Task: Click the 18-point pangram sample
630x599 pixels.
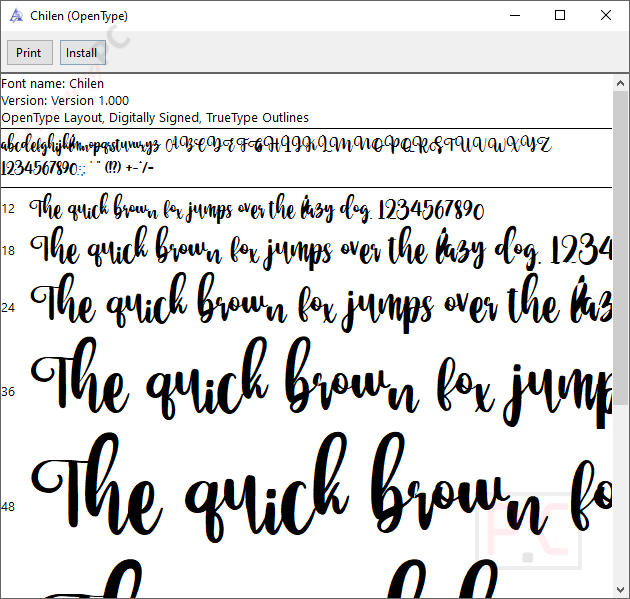Action: click(x=321, y=248)
